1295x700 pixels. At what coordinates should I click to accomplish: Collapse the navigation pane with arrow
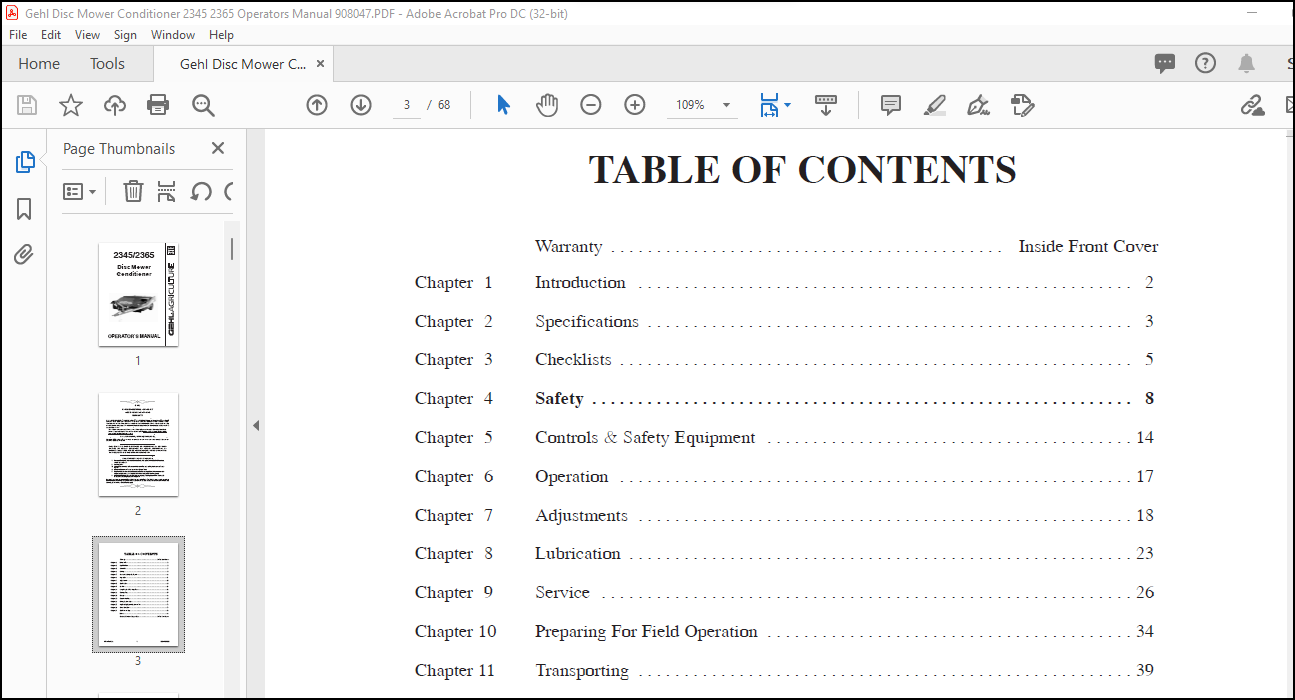(255, 425)
